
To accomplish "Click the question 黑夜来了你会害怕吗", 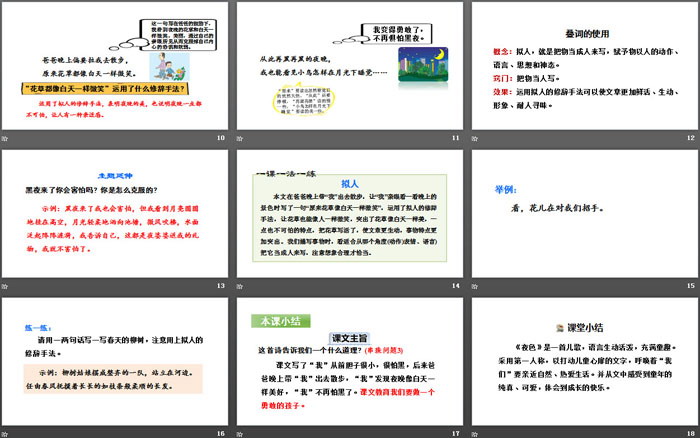I will tap(92, 190).
